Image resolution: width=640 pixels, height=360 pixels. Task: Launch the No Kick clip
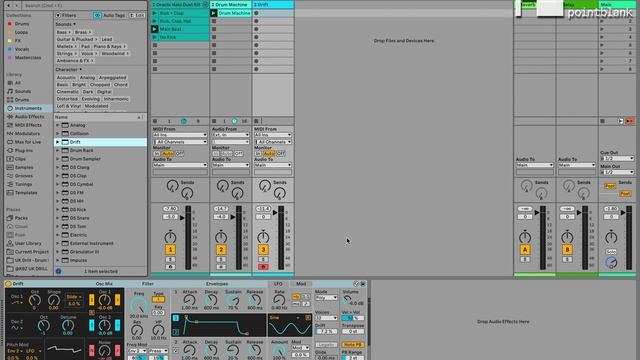click(x=155, y=37)
